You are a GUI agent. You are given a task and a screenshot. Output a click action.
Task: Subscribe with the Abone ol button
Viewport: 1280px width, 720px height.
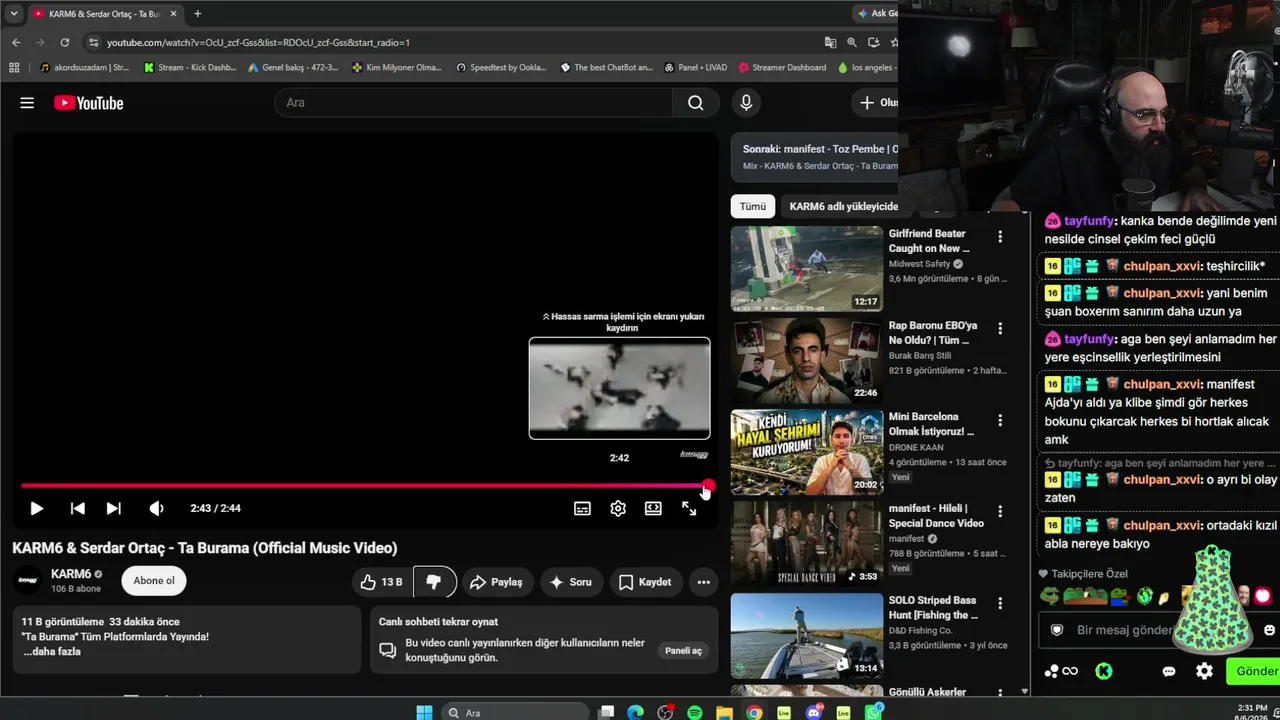pos(154,581)
